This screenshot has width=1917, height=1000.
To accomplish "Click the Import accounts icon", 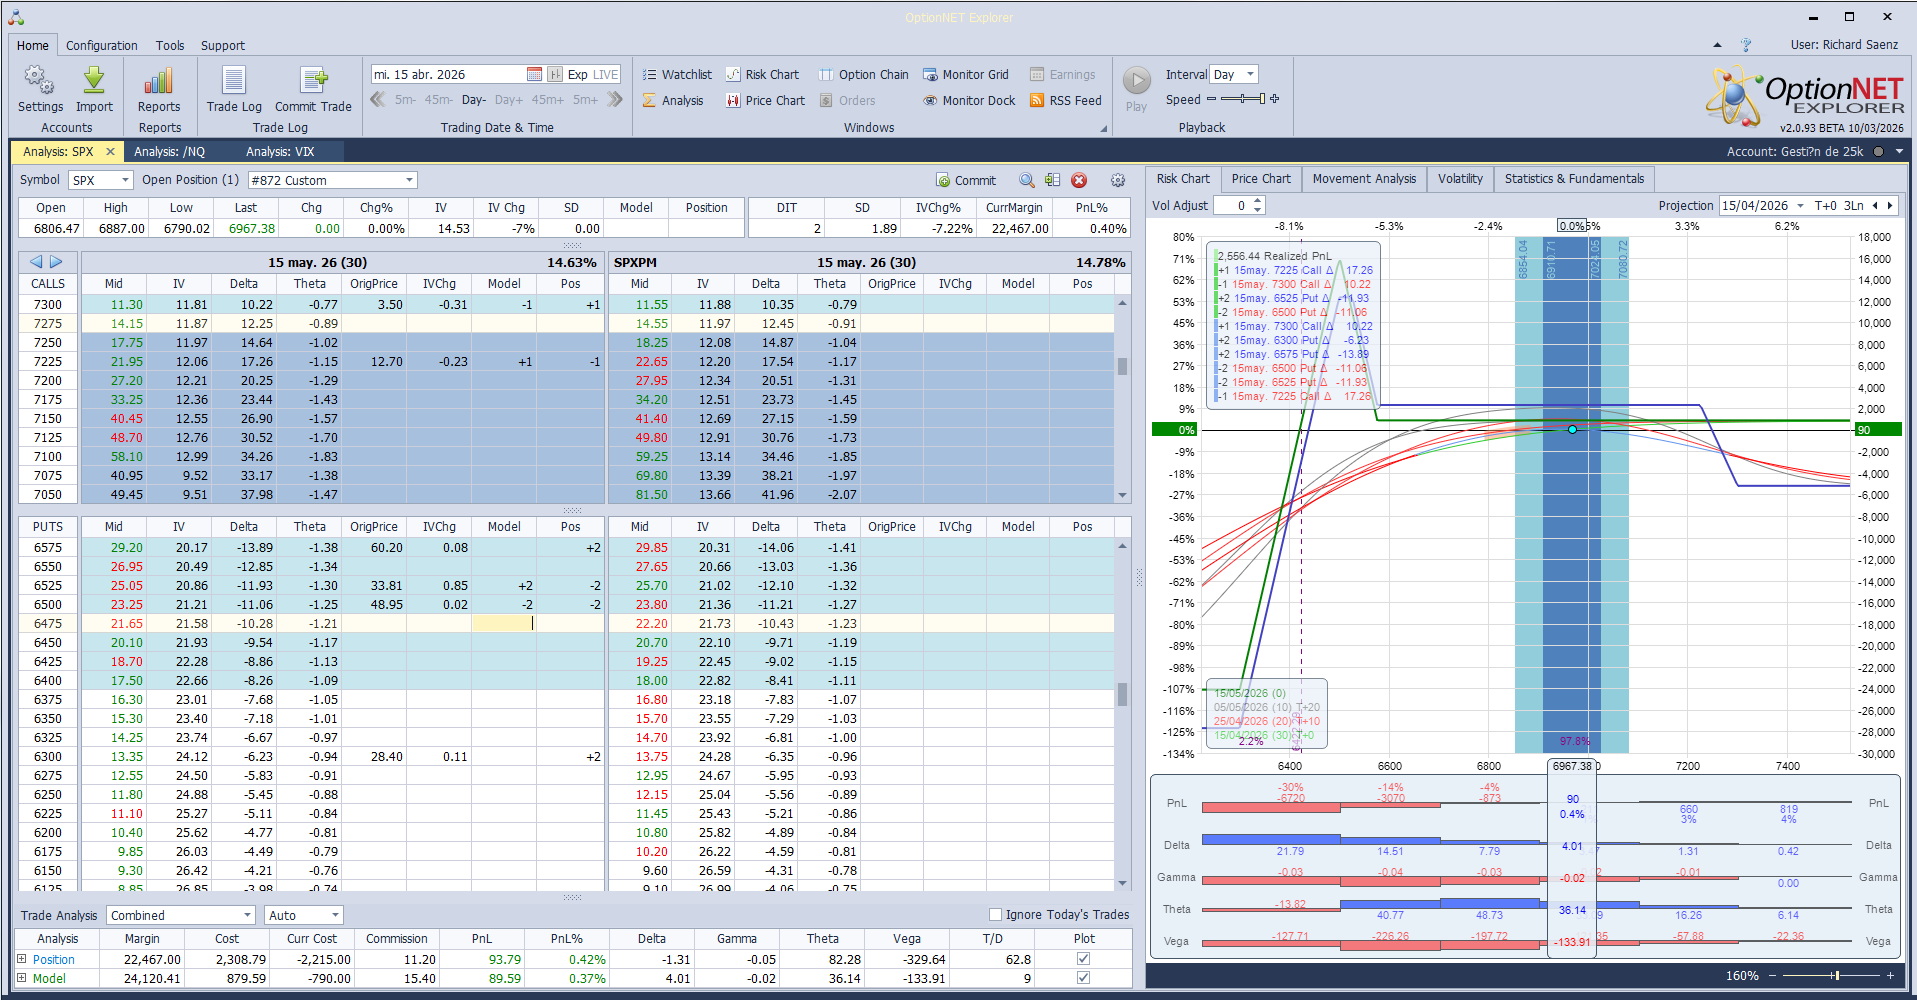I will pos(94,82).
